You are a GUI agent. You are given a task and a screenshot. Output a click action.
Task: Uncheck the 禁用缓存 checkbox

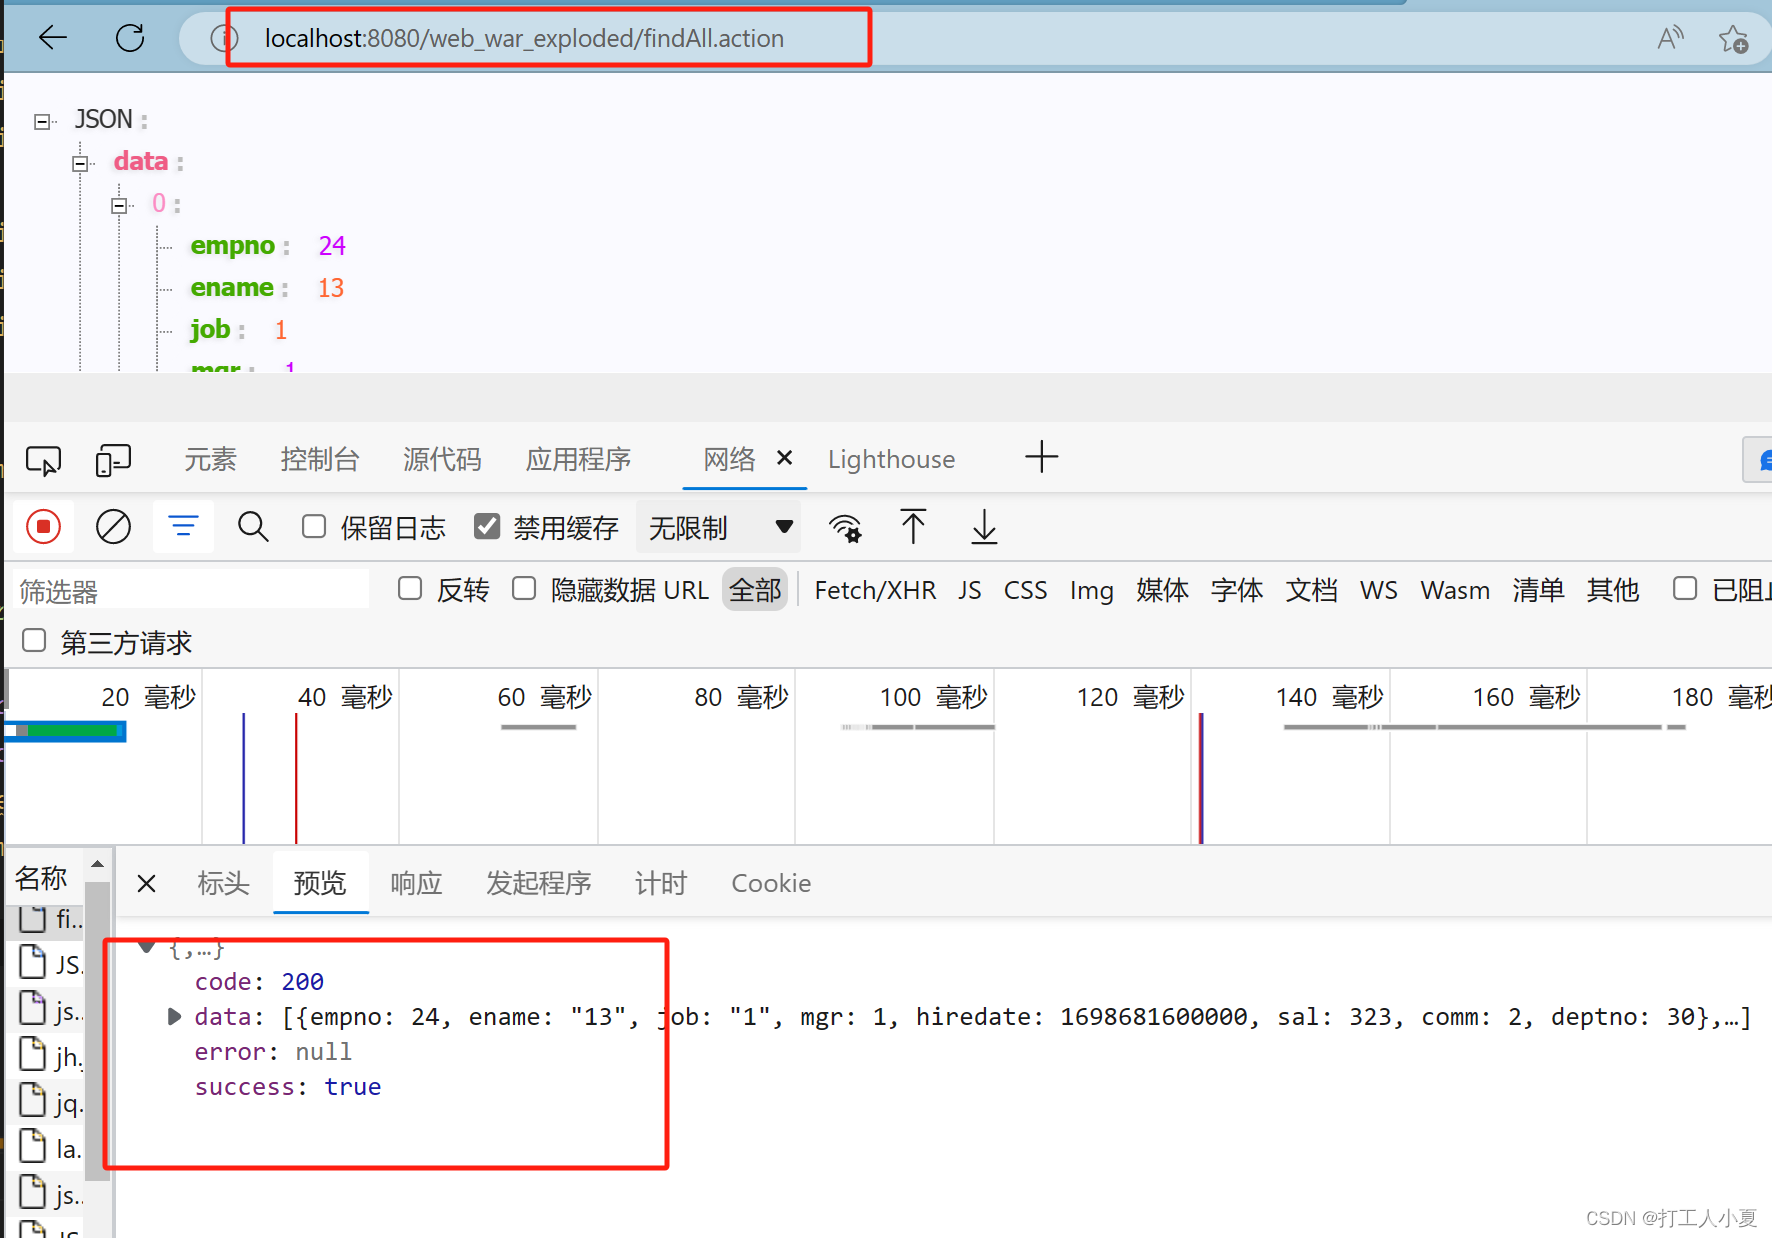(x=487, y=527)
